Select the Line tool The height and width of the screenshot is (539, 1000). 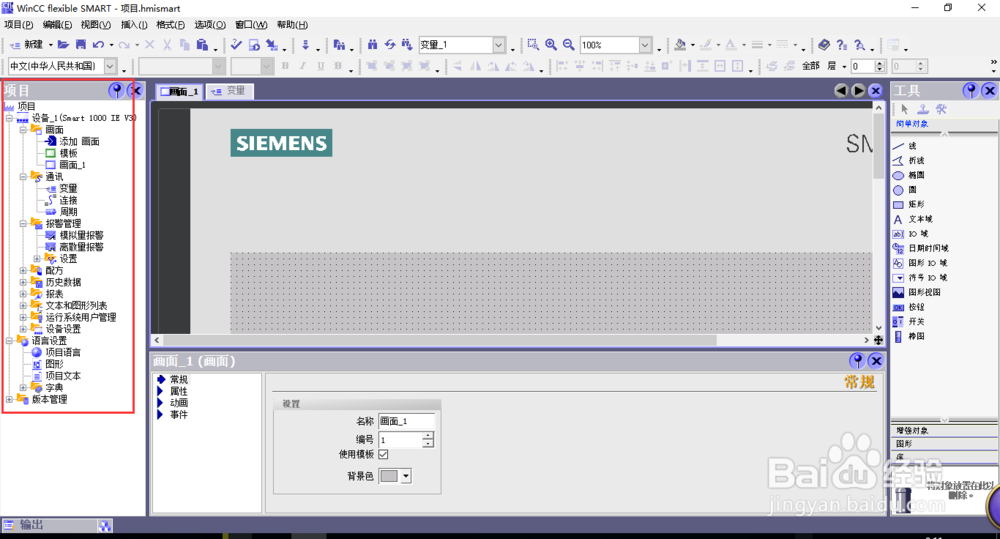tap(906, 146)
